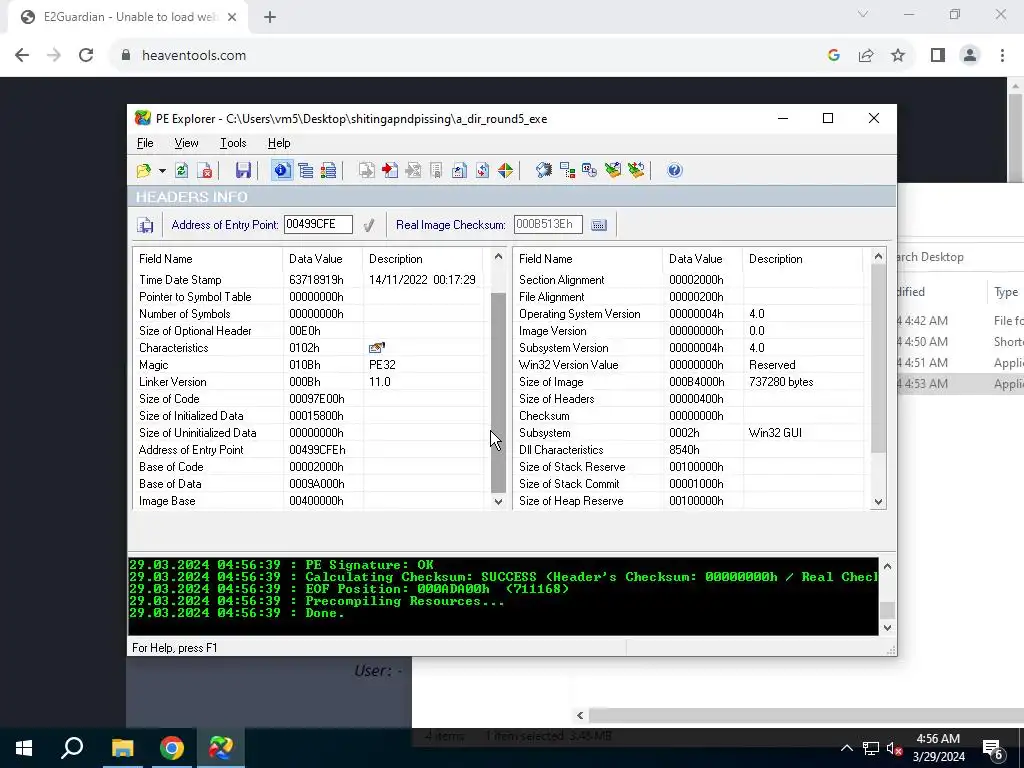This screenshot has height=768, width=1024.
Task: Click the save headers info icon left of Entry Point
Action: (145, 225)
